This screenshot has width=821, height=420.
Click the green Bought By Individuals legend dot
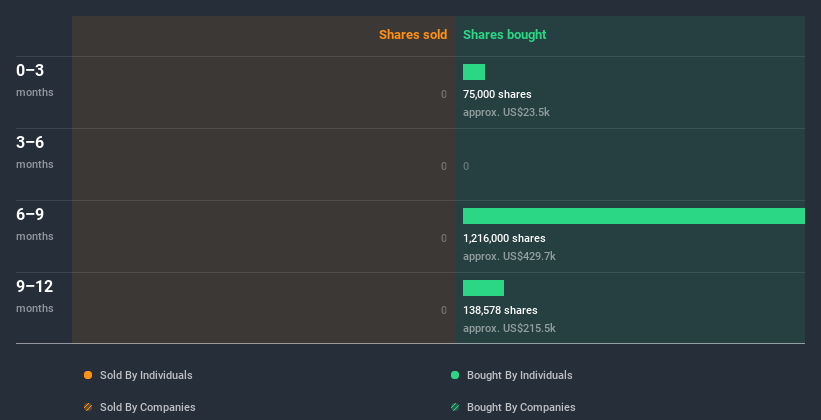pyautogui.click(x=455, y=375)
